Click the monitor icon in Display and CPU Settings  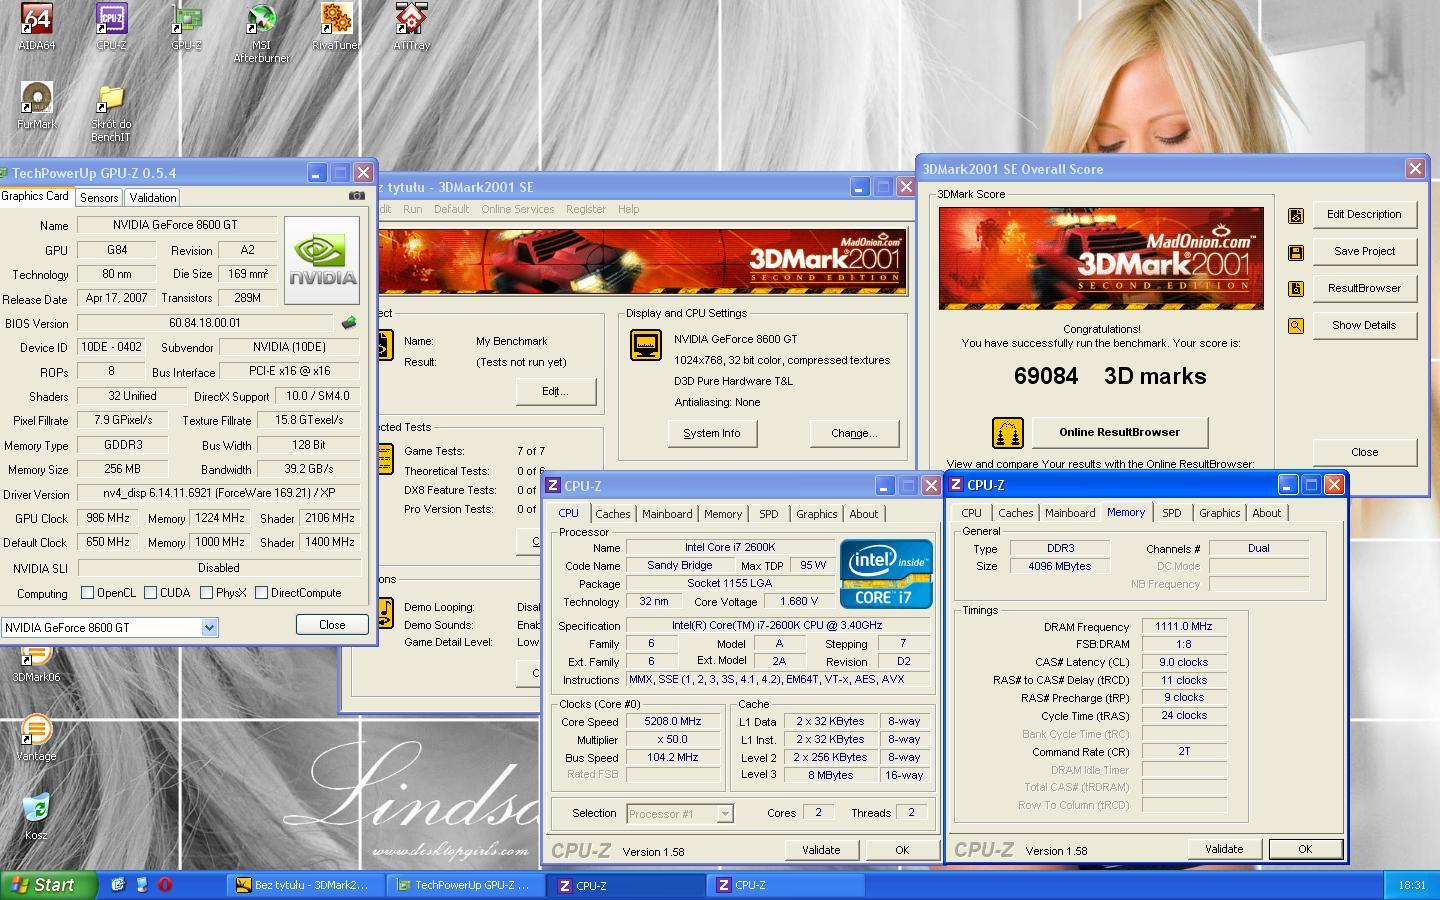click(646, 345)
